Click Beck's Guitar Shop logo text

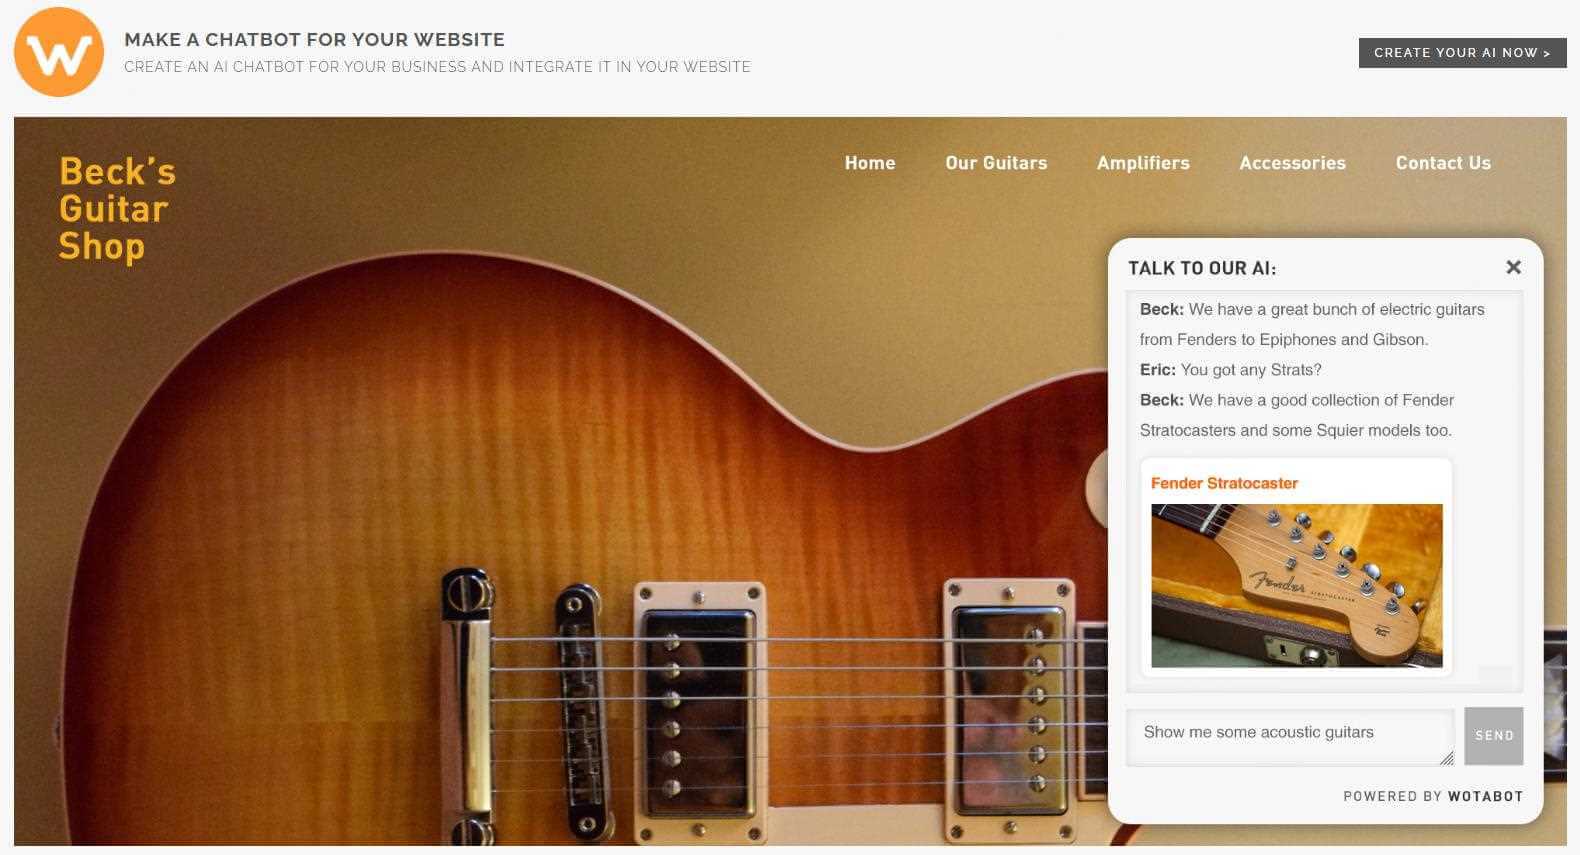click(x=117, y=208)
